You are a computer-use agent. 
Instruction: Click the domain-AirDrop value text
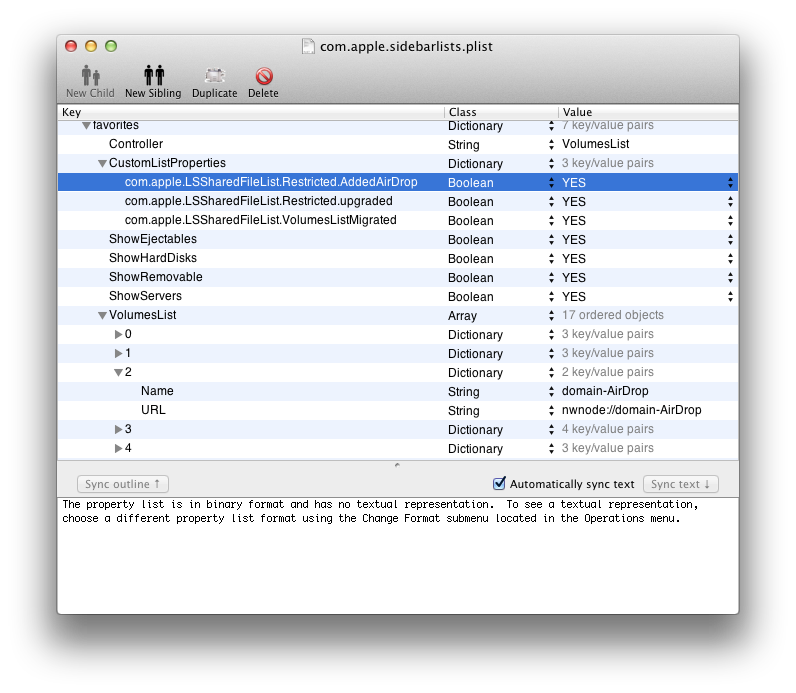click(605, 391)
